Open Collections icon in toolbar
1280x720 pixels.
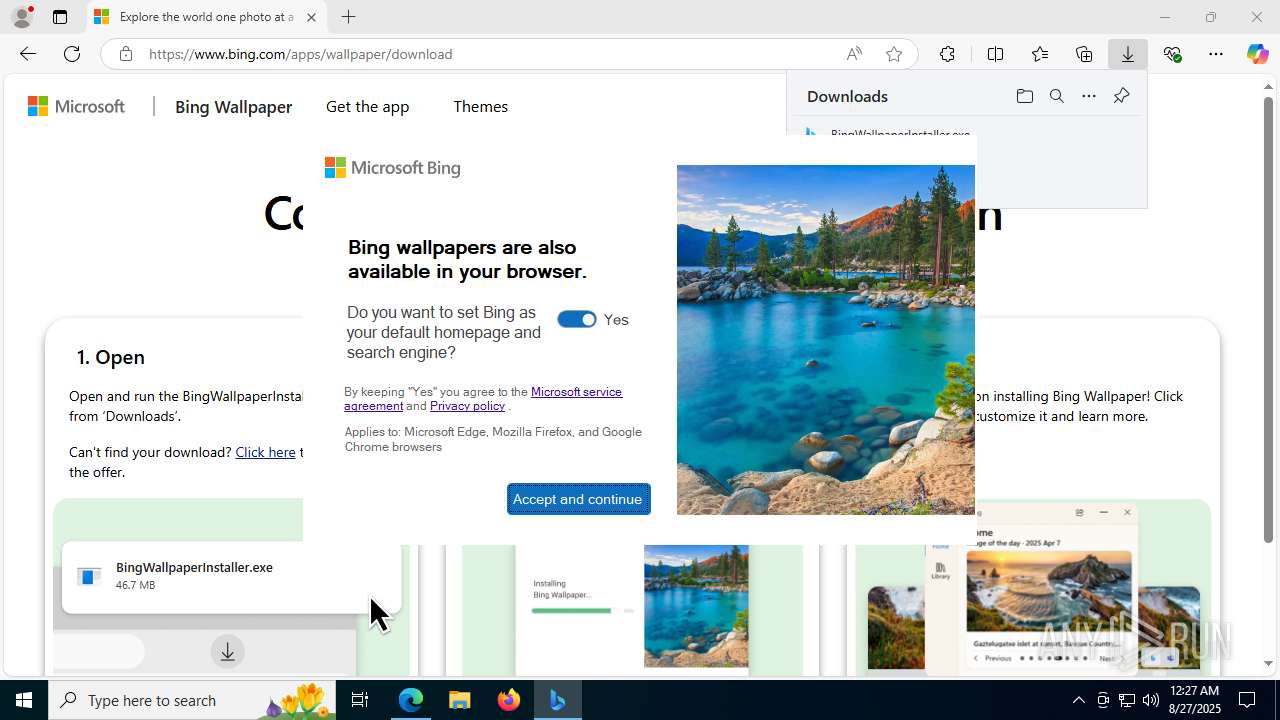[1084, 54]
